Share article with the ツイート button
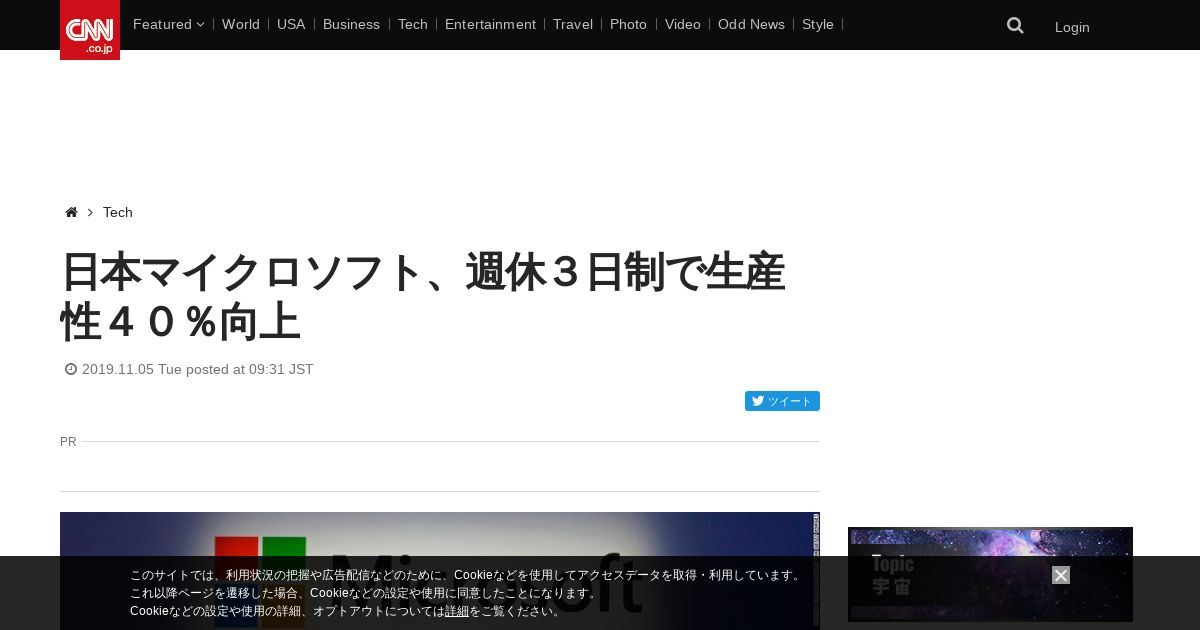Image resolution: width=1200 pixels, height=630 pixels. [x=782, y=401]
